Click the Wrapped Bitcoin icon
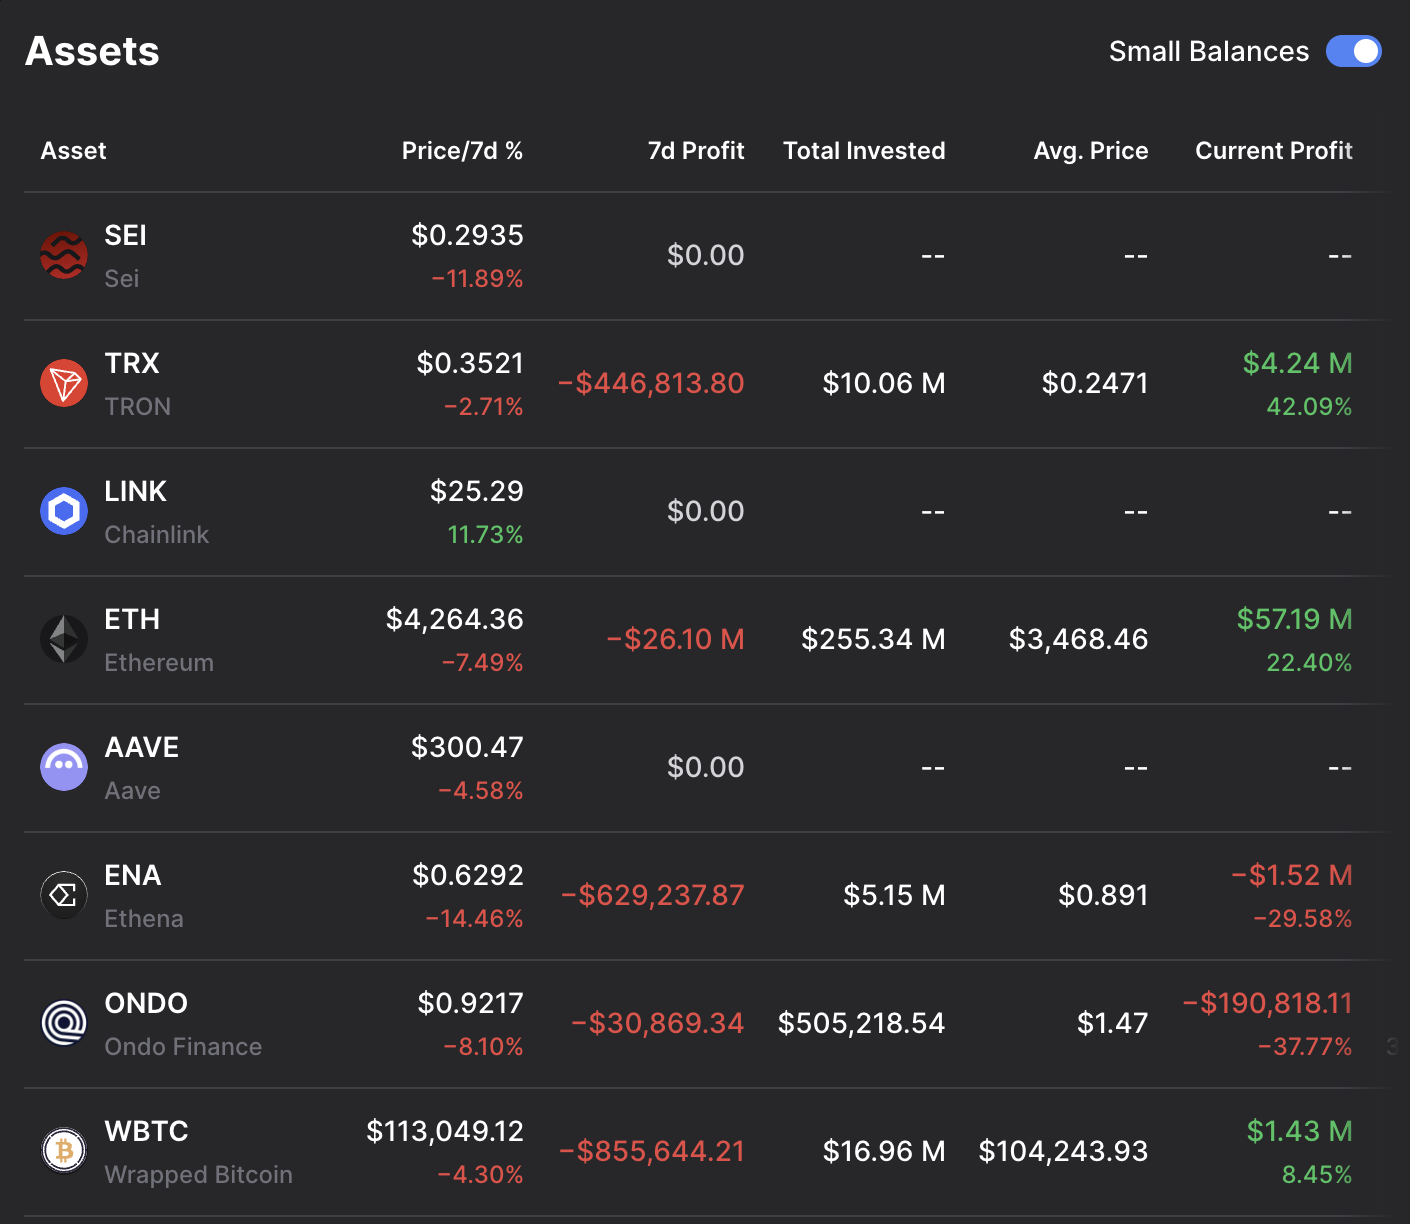The height and width of the screenshot is (1224, 1410). [64, 1151]
